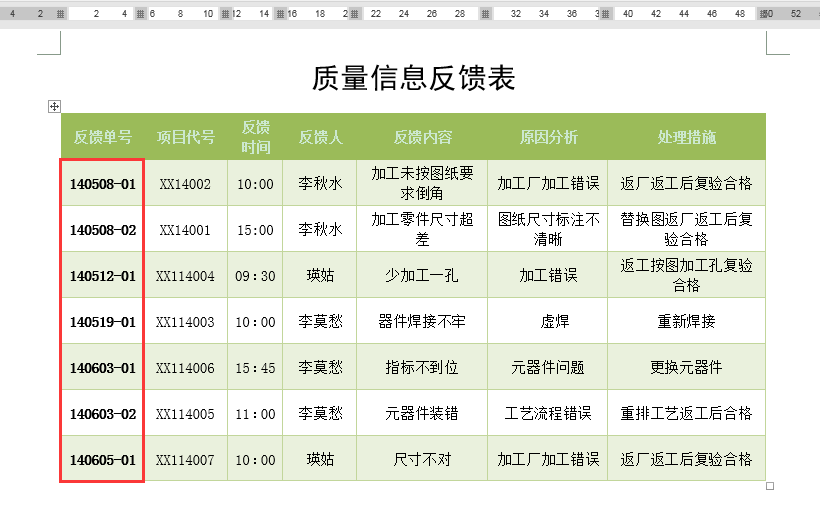Click the table move handle icon
The image size is (820, 520).
tap(54, 107)
